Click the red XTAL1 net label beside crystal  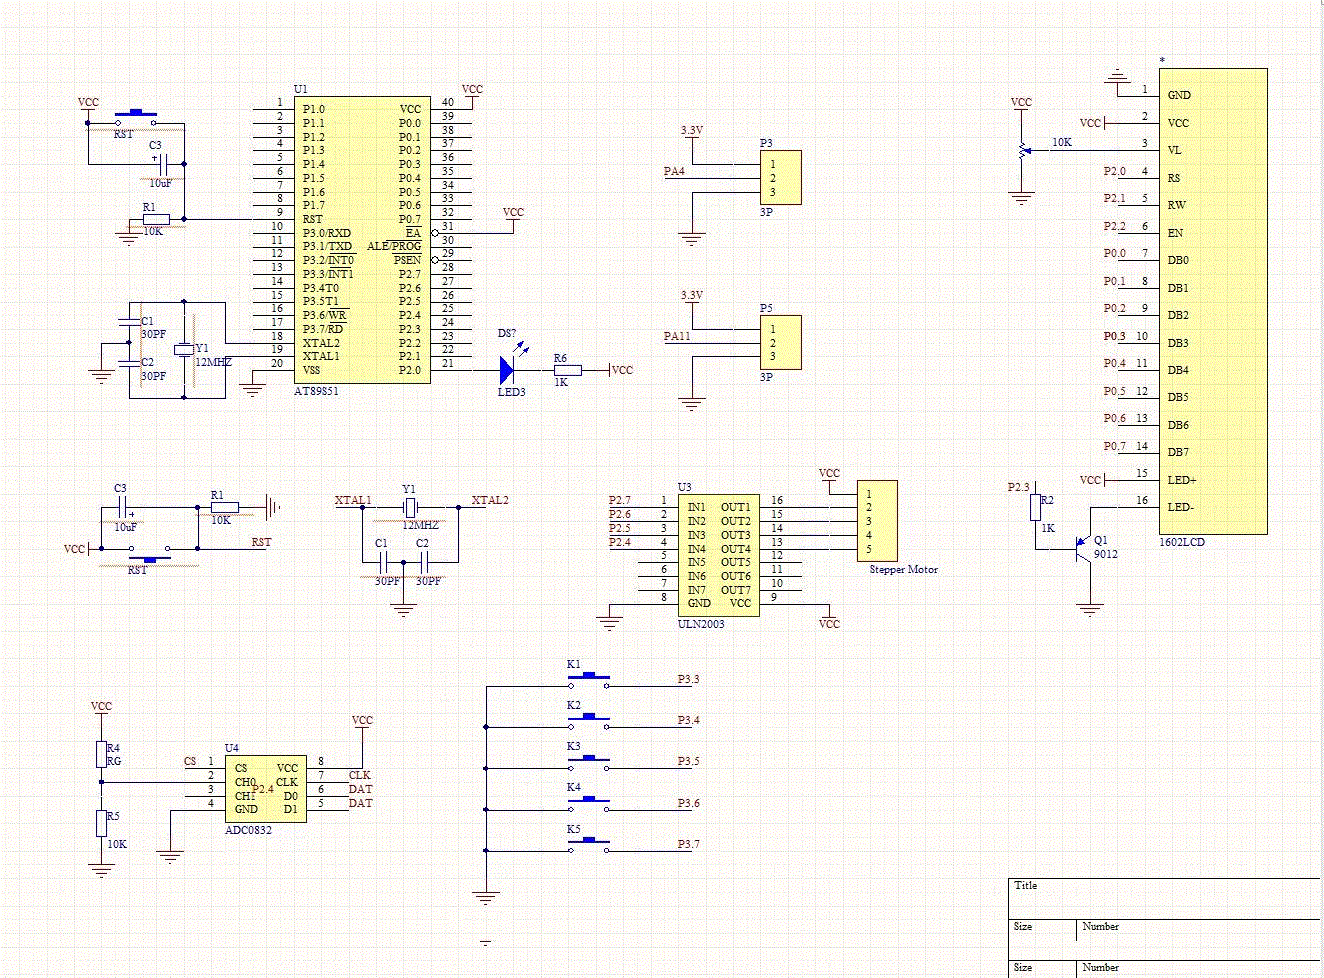[353, 500]
